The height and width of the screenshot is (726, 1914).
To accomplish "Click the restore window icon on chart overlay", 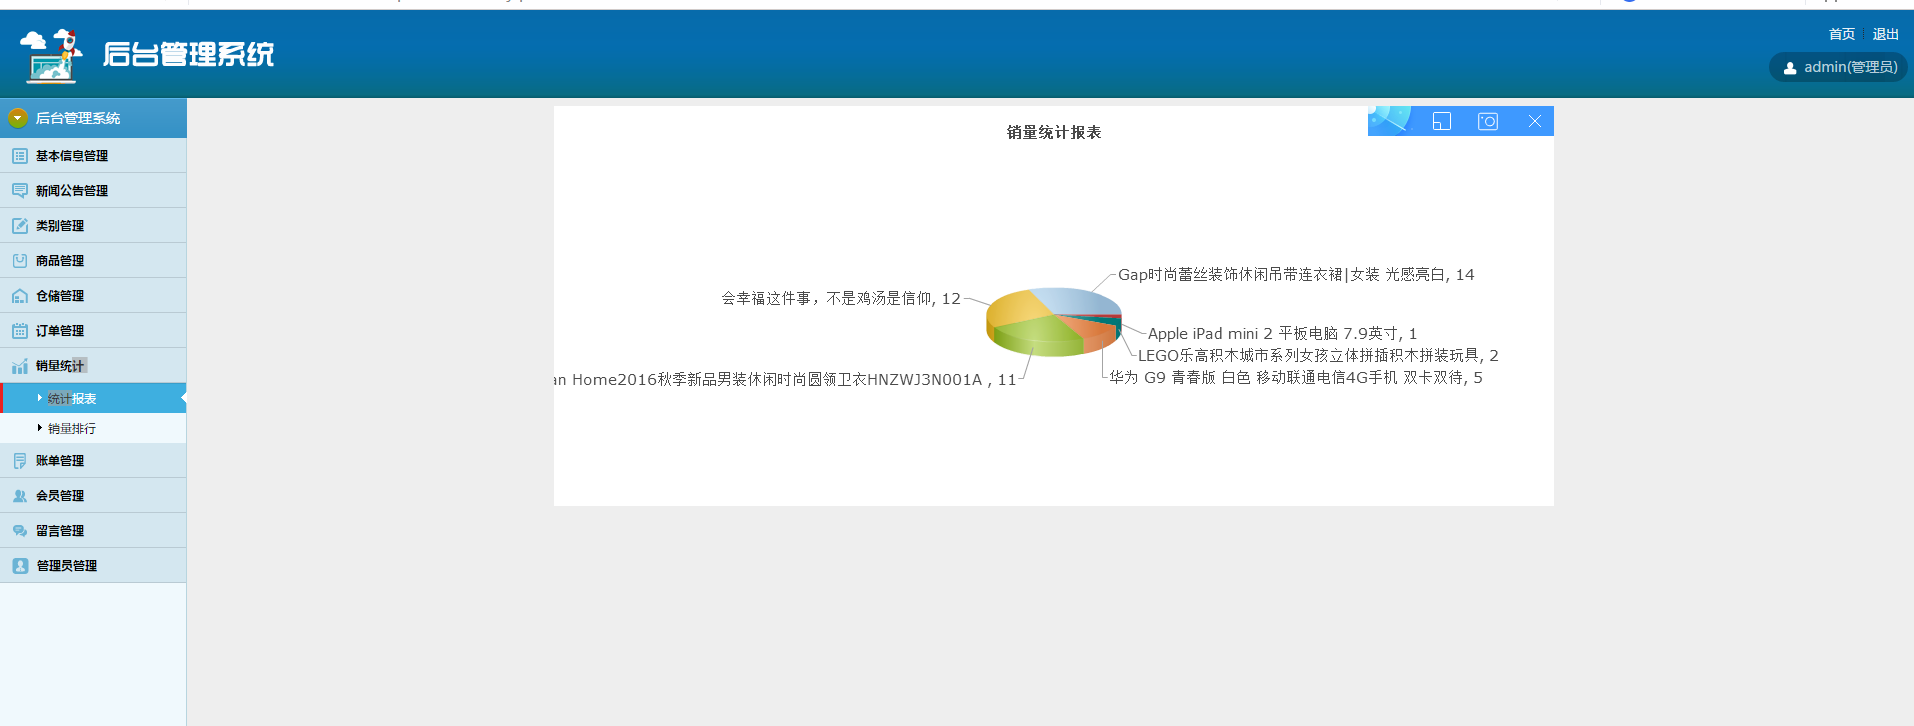I will click(x=1441, y=121).
